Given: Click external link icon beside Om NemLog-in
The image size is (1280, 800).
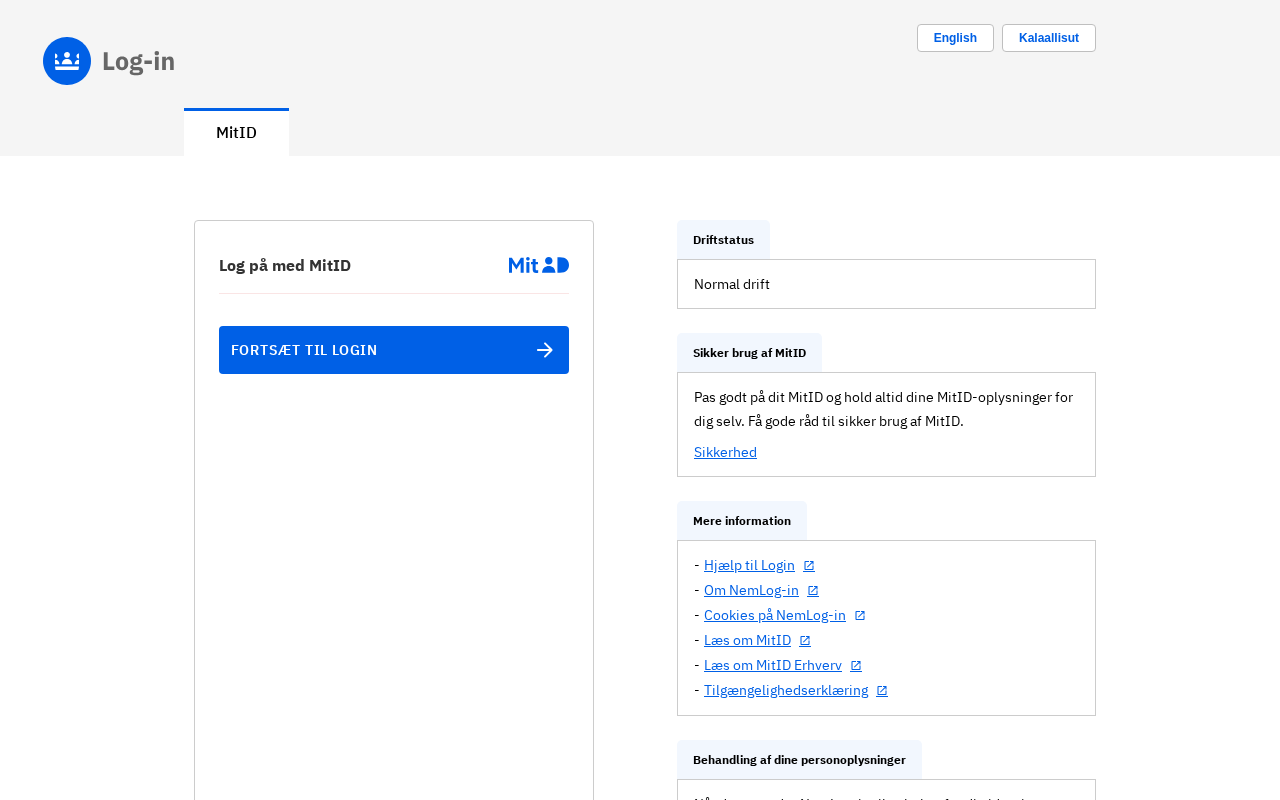Looking at the screenshot, I should click(813, 591).
